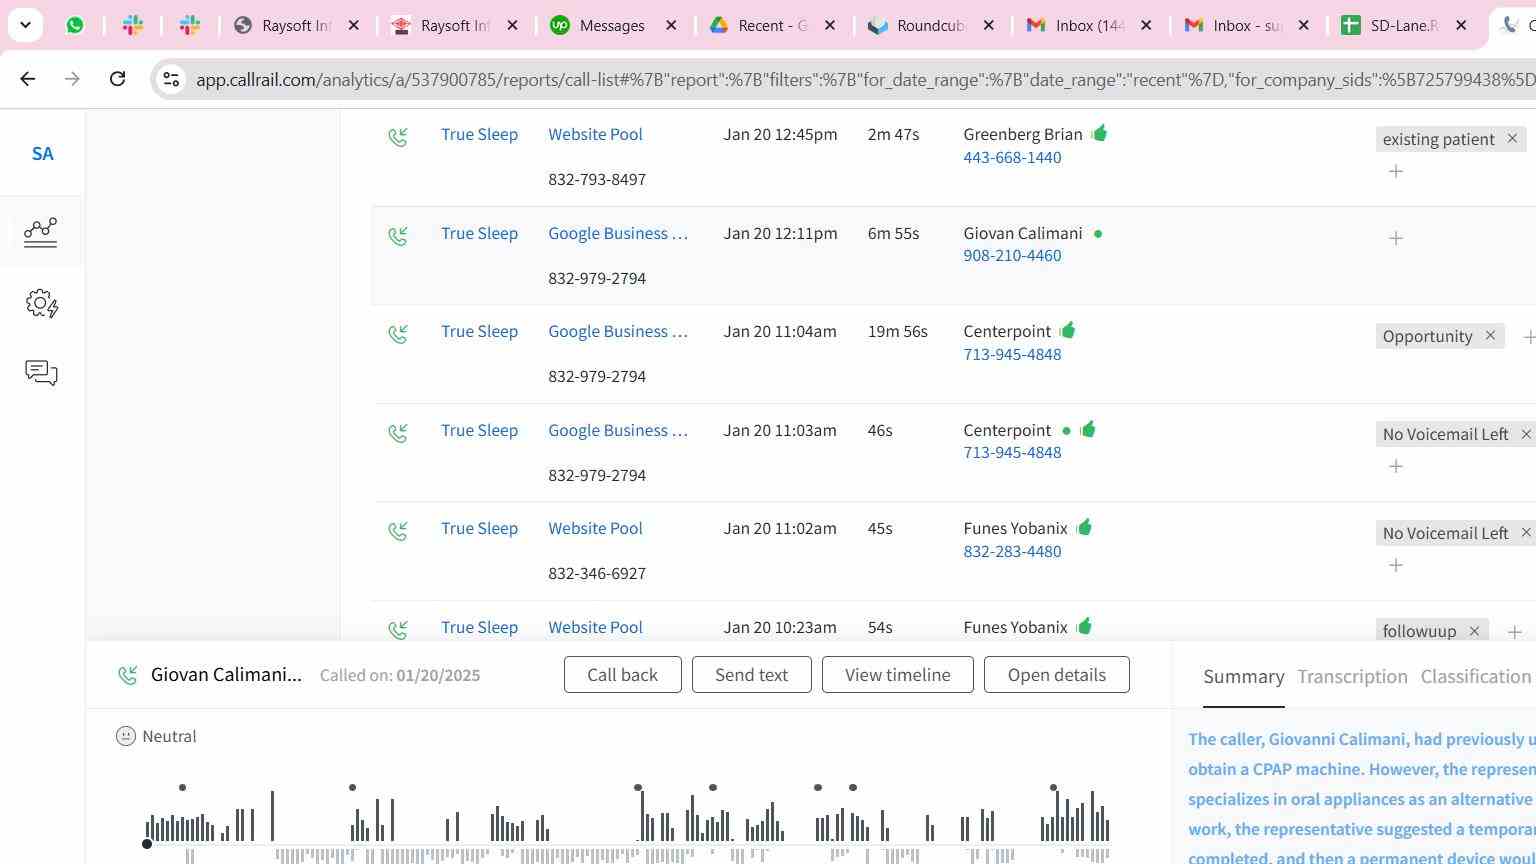Click the 6m 55s duration cell

pyautogui.click(x=893, y=233)
